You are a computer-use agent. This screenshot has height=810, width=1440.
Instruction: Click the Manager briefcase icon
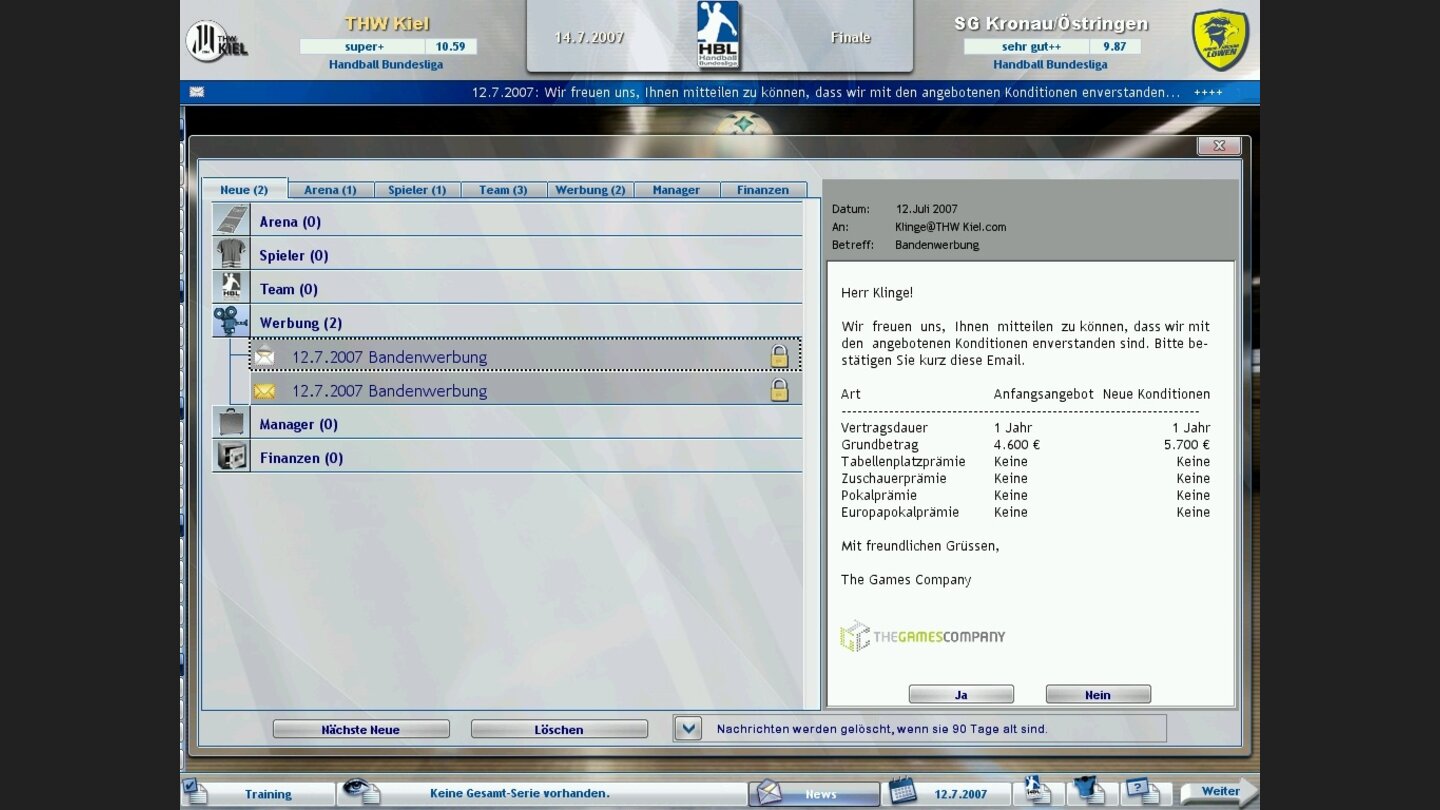pyautogui.click(x=231, y=423)
